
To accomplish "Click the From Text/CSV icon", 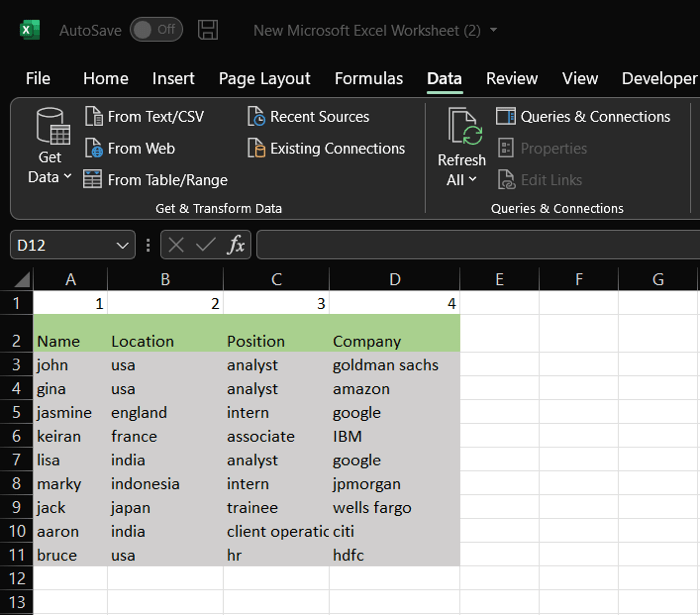I will tap(94, 116).
